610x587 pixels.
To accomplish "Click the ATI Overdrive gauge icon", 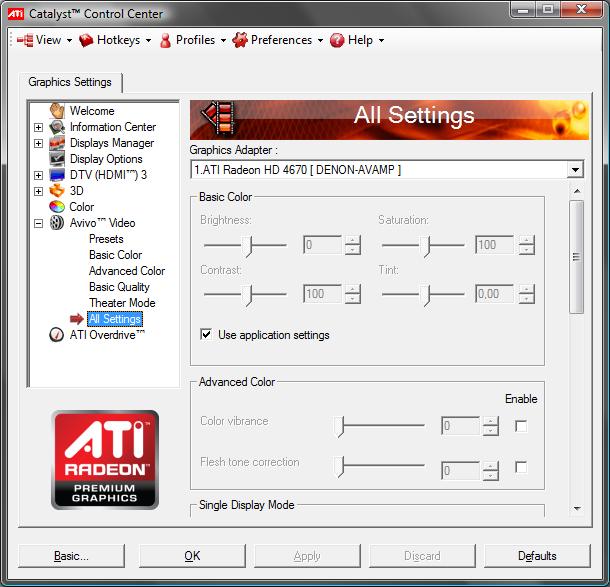I will point(58,335).
